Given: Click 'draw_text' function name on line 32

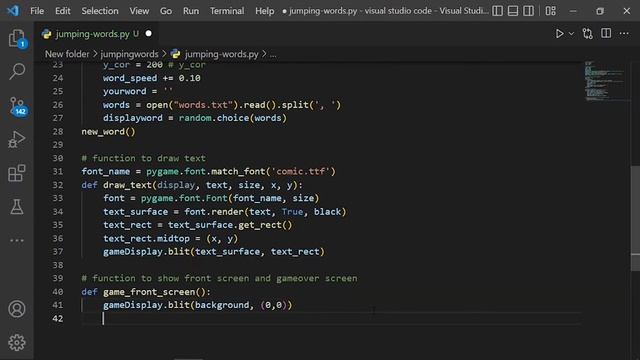Looking at the screenshot, I should [x=127, y=185].
